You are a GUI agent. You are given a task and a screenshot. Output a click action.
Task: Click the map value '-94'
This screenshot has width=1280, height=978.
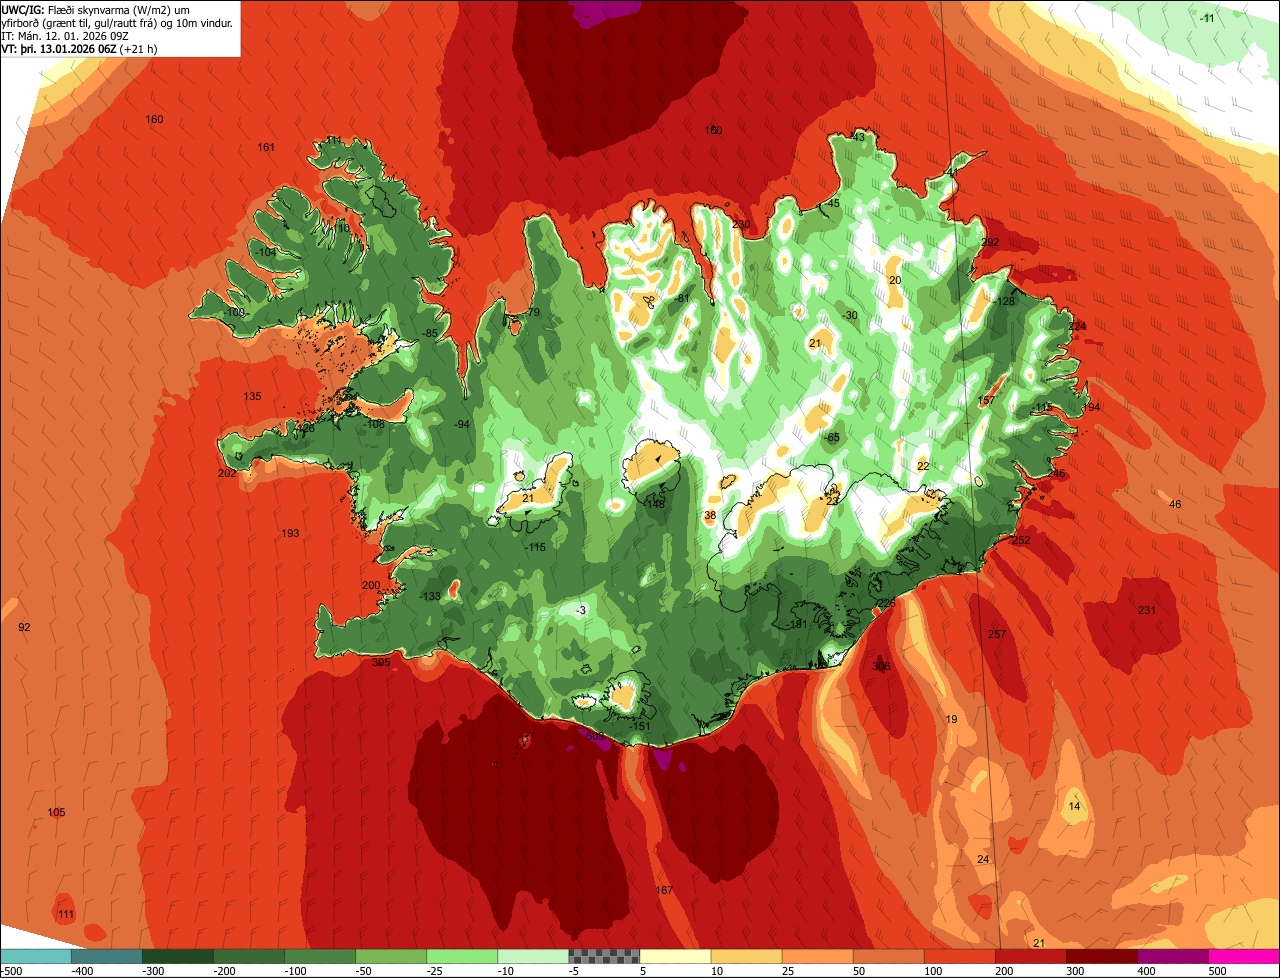pyautogui.click(x=461, y=425)
